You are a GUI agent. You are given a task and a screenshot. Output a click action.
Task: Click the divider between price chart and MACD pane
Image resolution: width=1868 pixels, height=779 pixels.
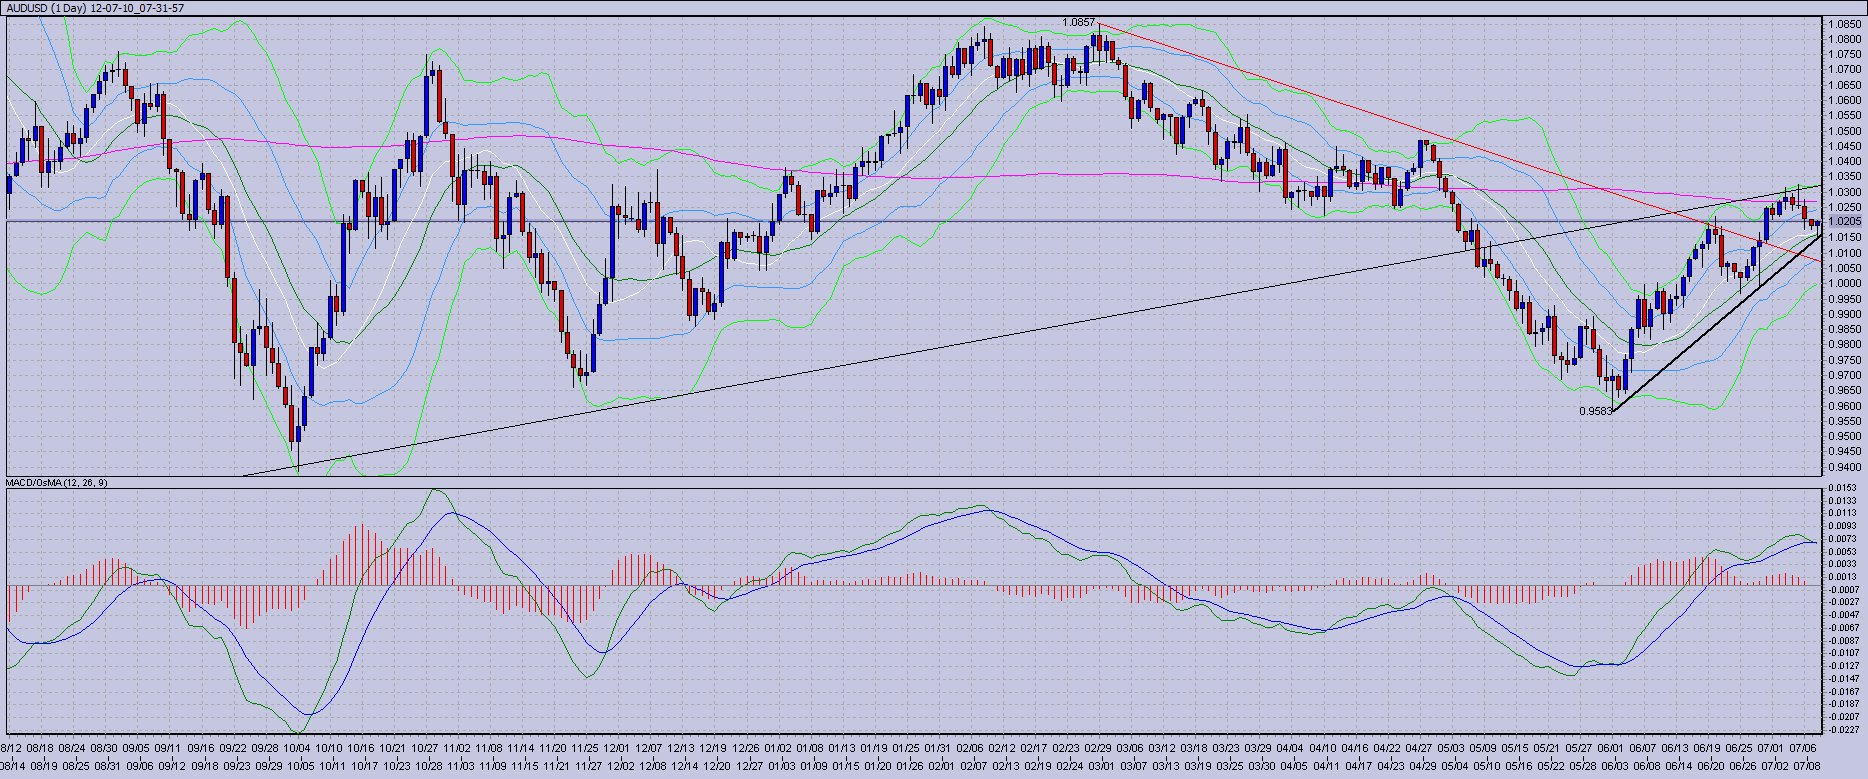[x=900, y=476]
